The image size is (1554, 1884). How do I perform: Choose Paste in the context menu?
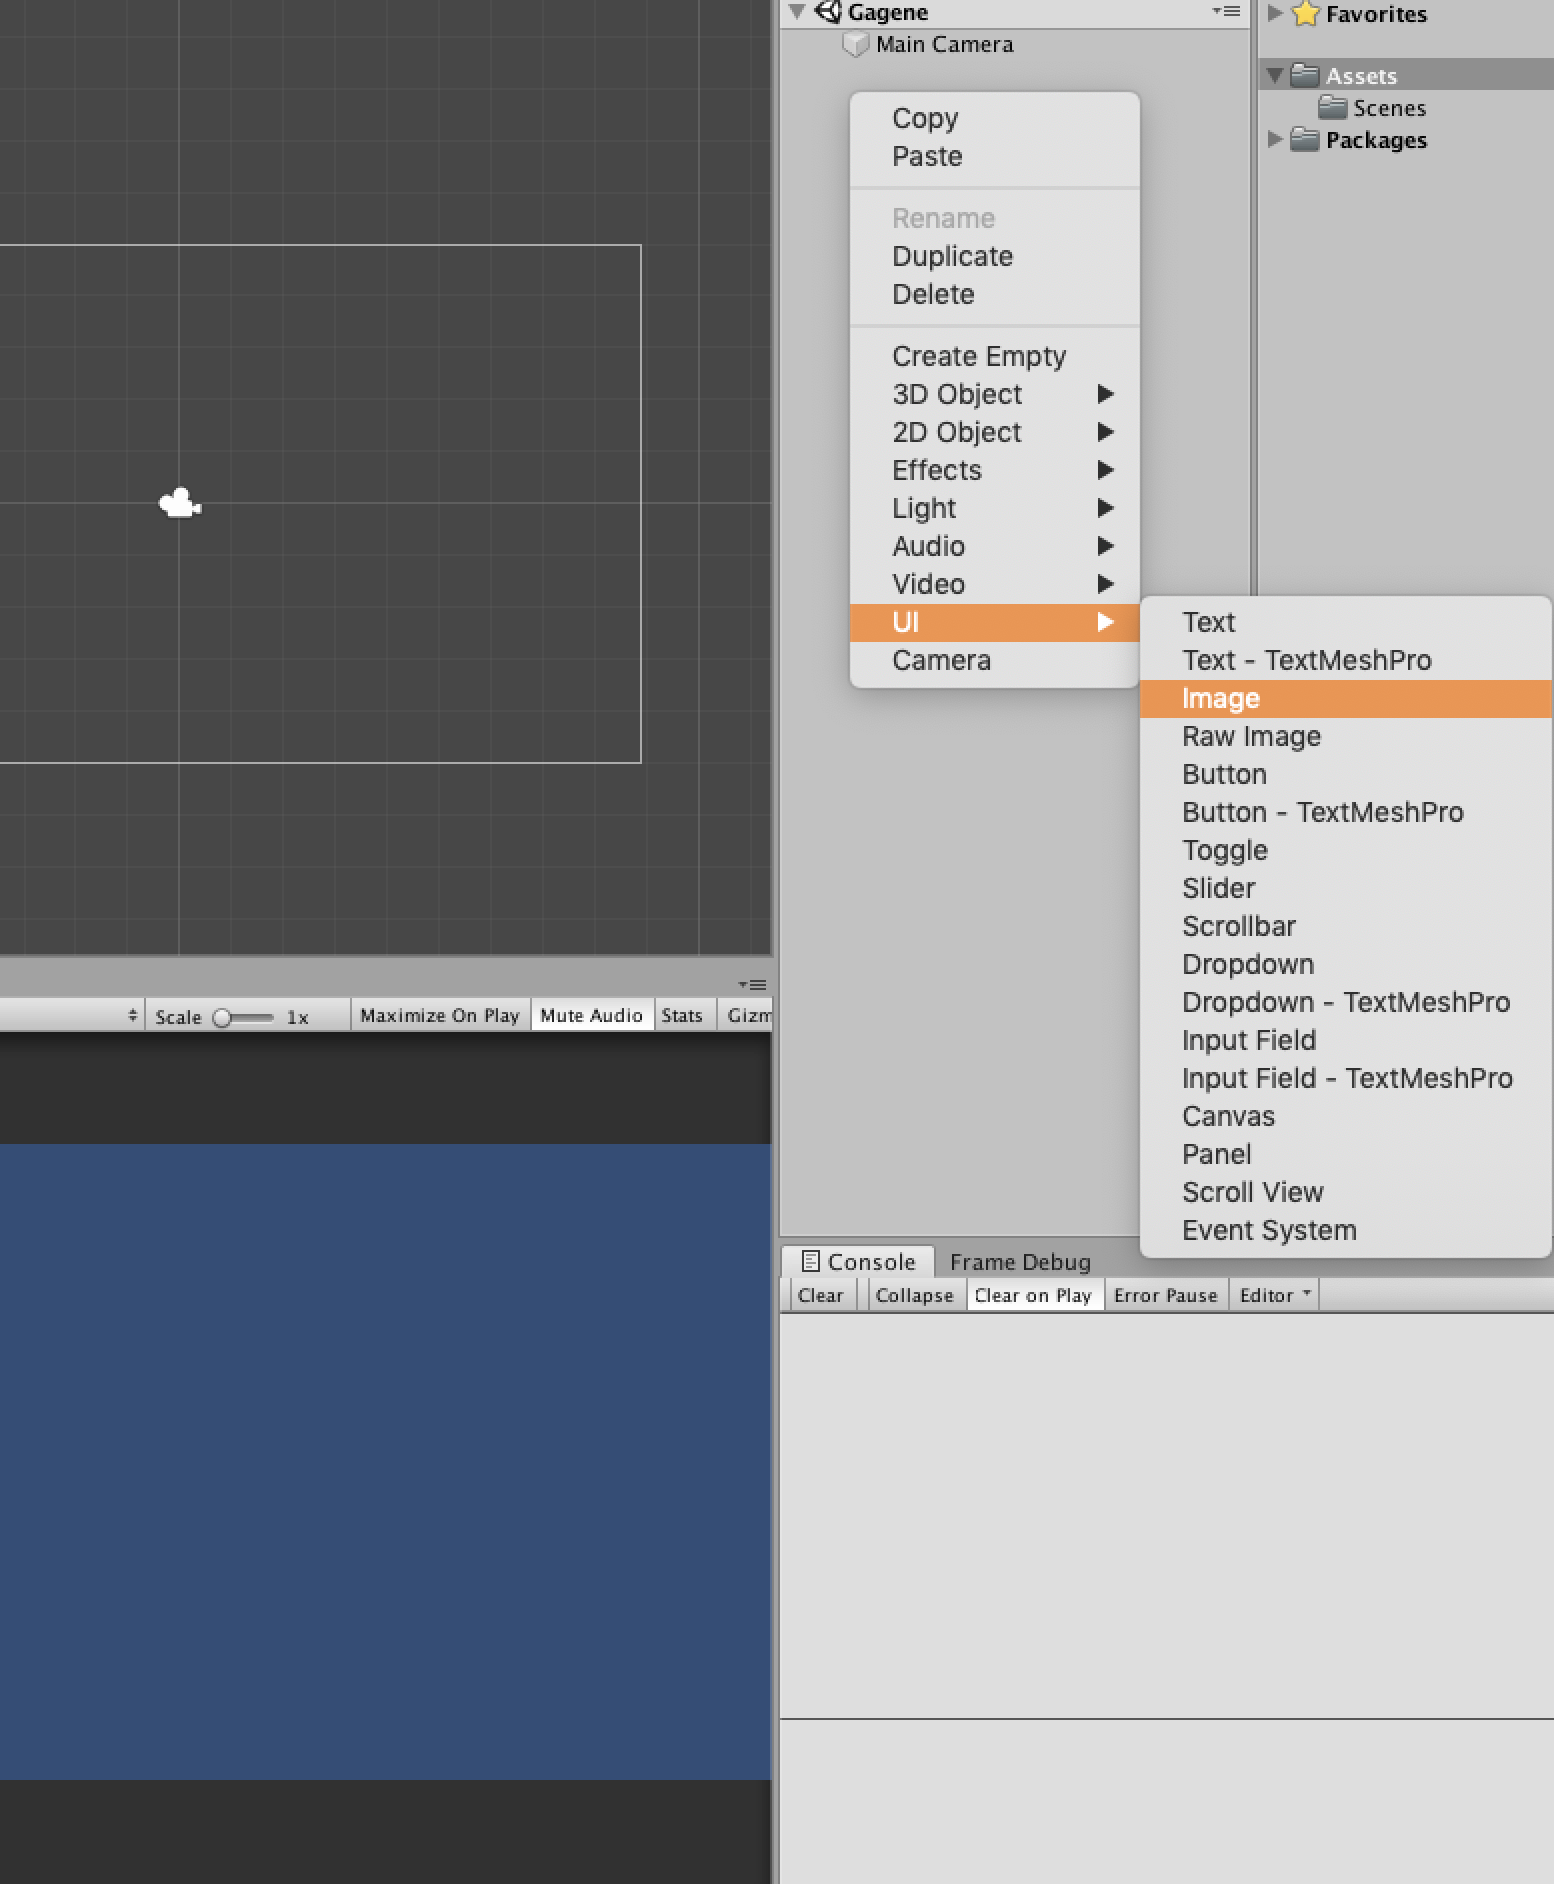[x=994, y=156]
